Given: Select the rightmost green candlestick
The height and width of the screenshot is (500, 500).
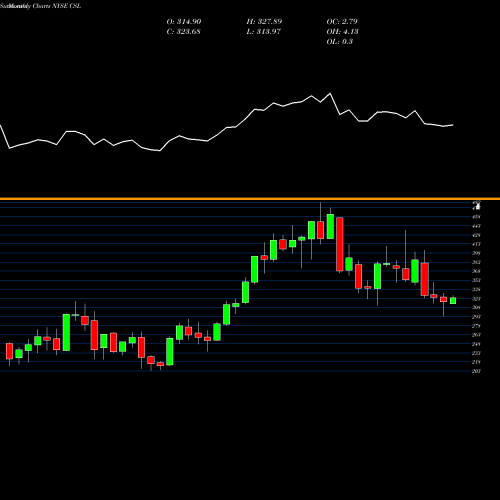Looking at the screenshot, I should [453, 300].
